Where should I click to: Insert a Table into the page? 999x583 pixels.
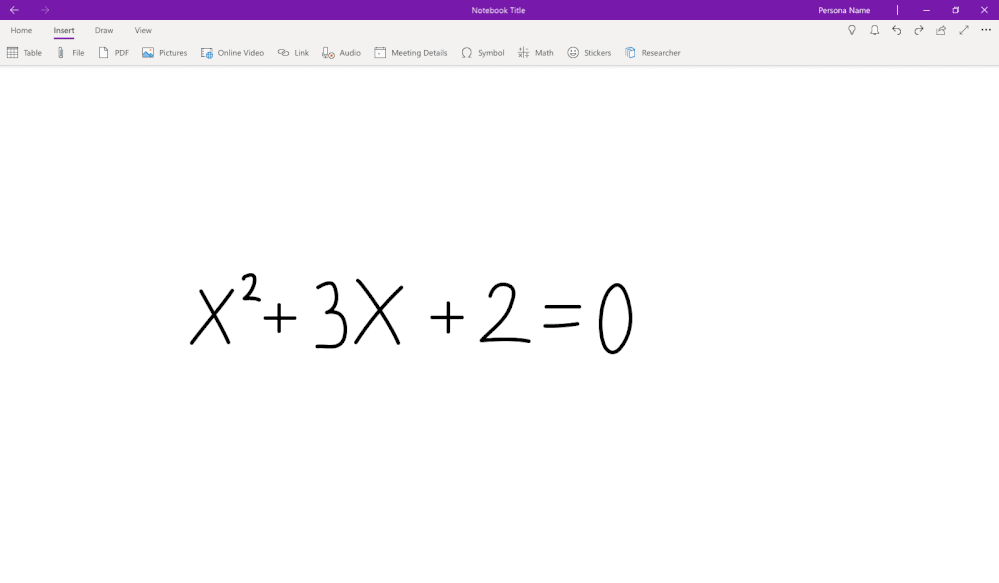(23, 52)
